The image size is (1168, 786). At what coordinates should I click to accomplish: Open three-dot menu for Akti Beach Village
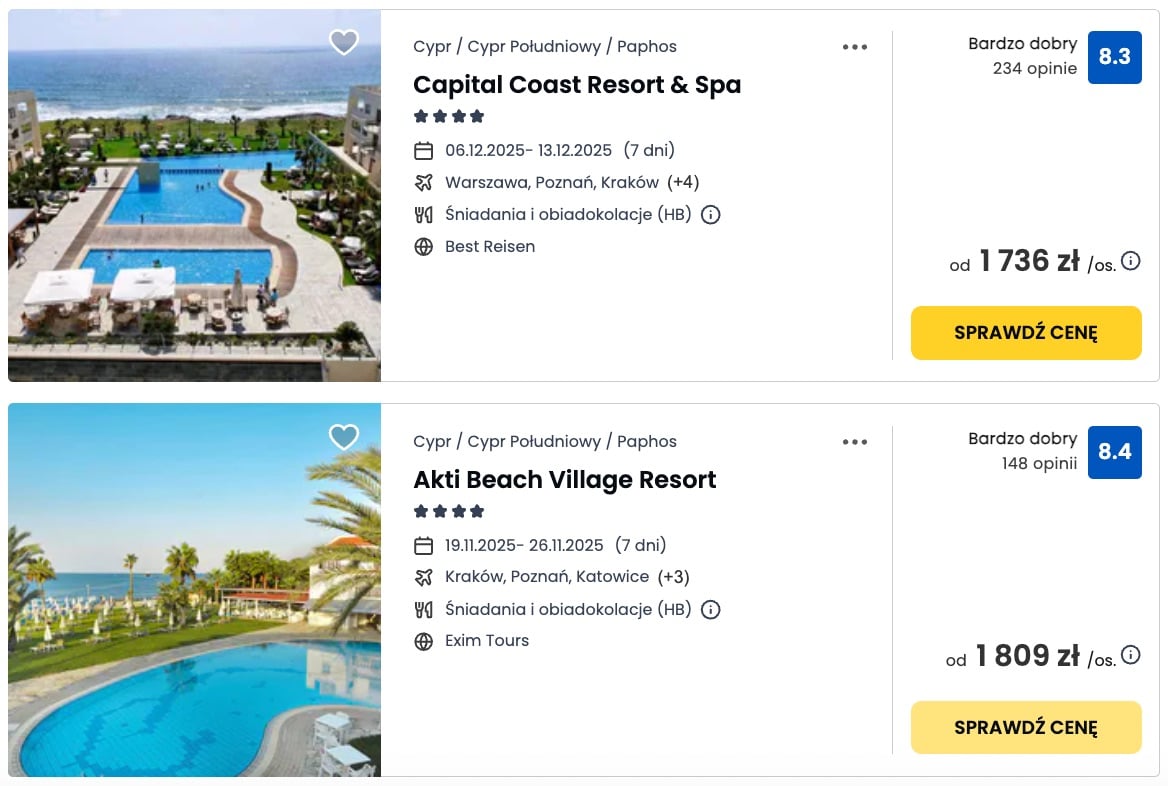coord(855,442)
